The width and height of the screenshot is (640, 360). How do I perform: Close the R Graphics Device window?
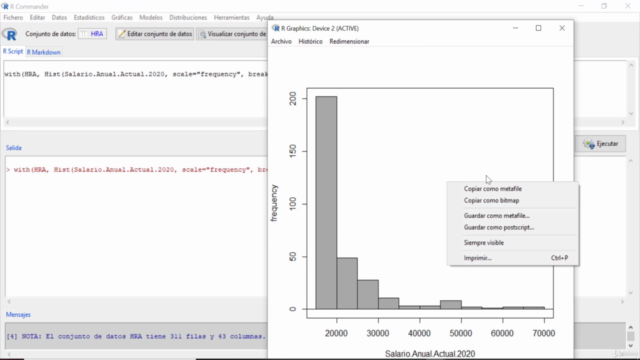(x=562, y=28)
